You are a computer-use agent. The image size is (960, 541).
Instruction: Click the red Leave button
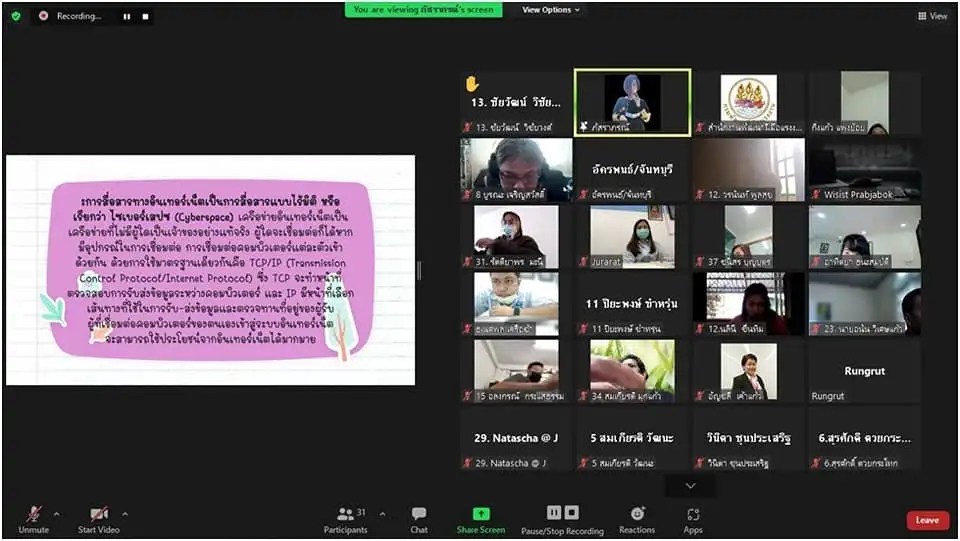[927, 520]
